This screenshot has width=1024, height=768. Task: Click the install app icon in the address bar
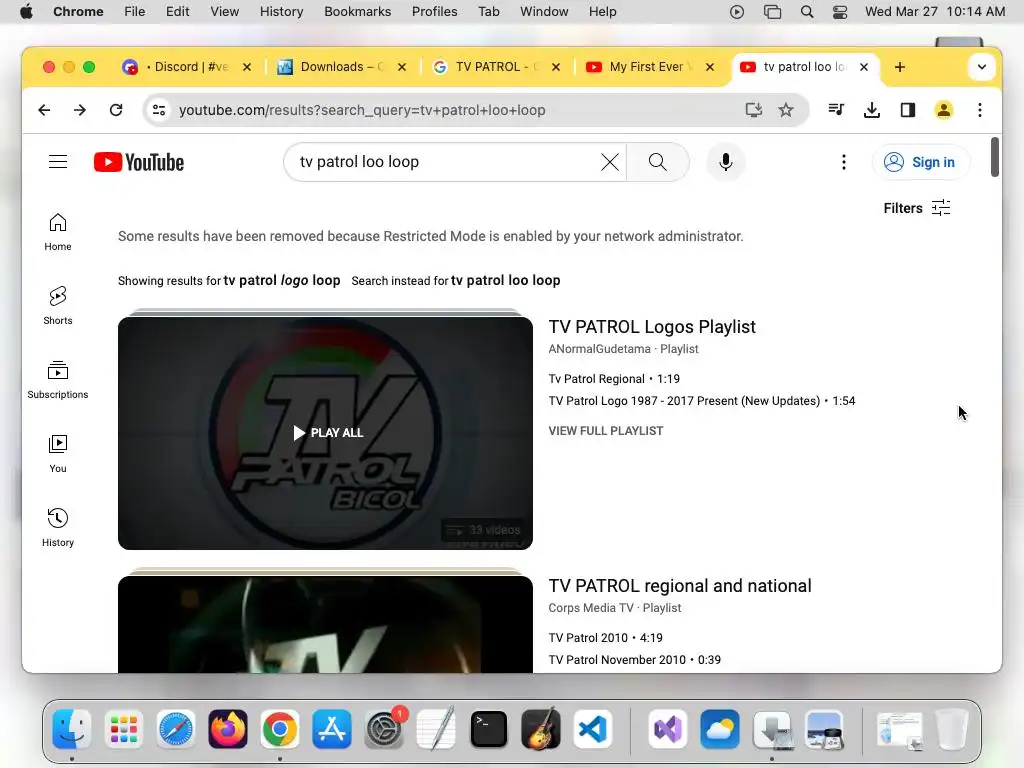tap(754, 110)
